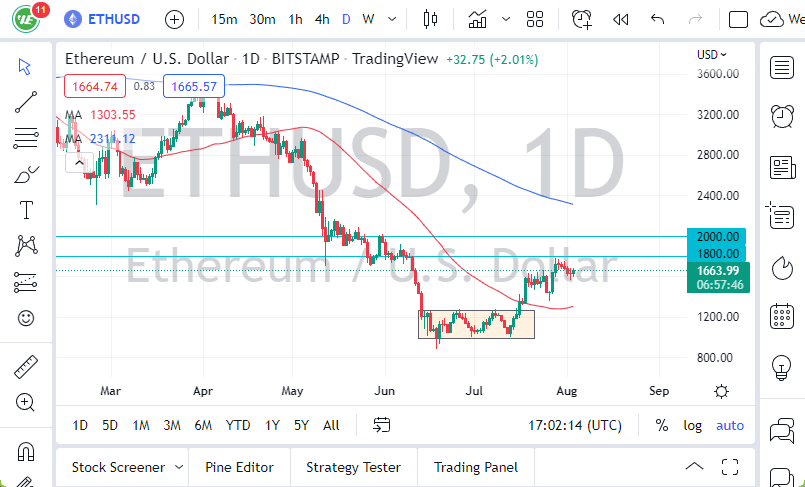Open the USD currency dropdown
This screenshot has height=487, width=805.
711,55
